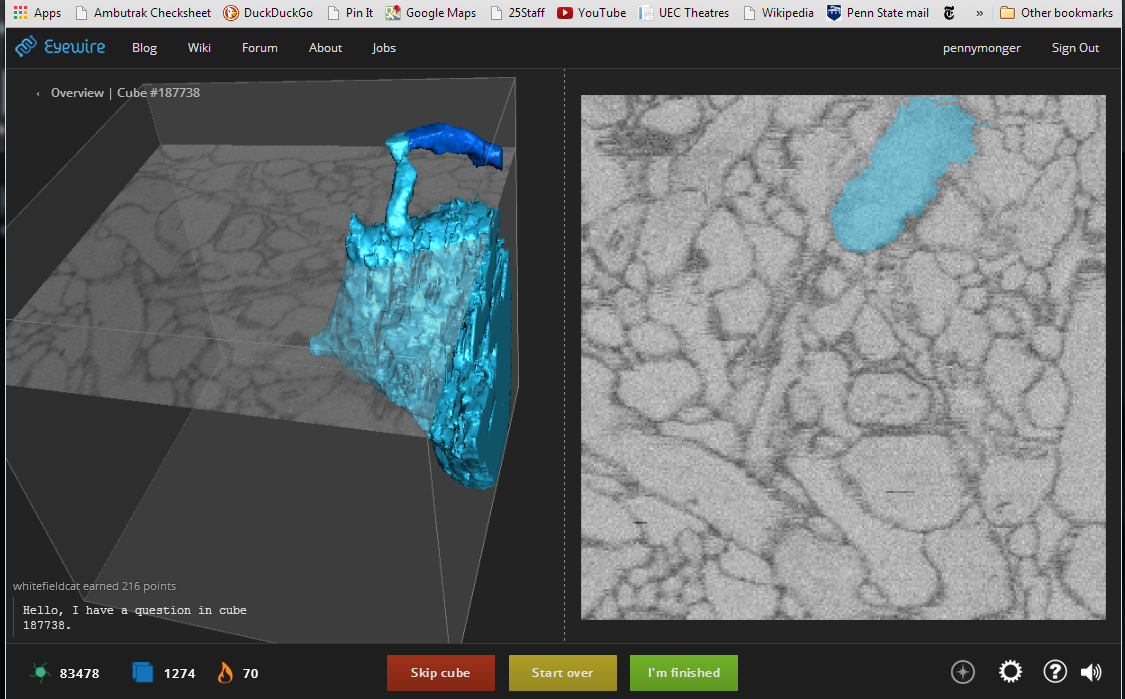
Task: Go back using the Overview arrow
Action: 39,93
